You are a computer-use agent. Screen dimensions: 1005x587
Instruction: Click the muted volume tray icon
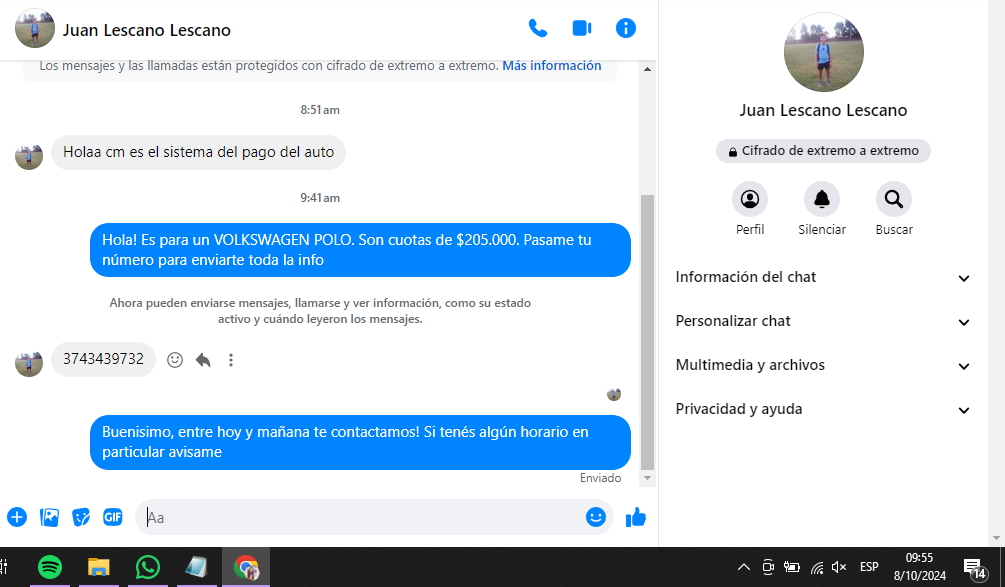tap(839, 567)
